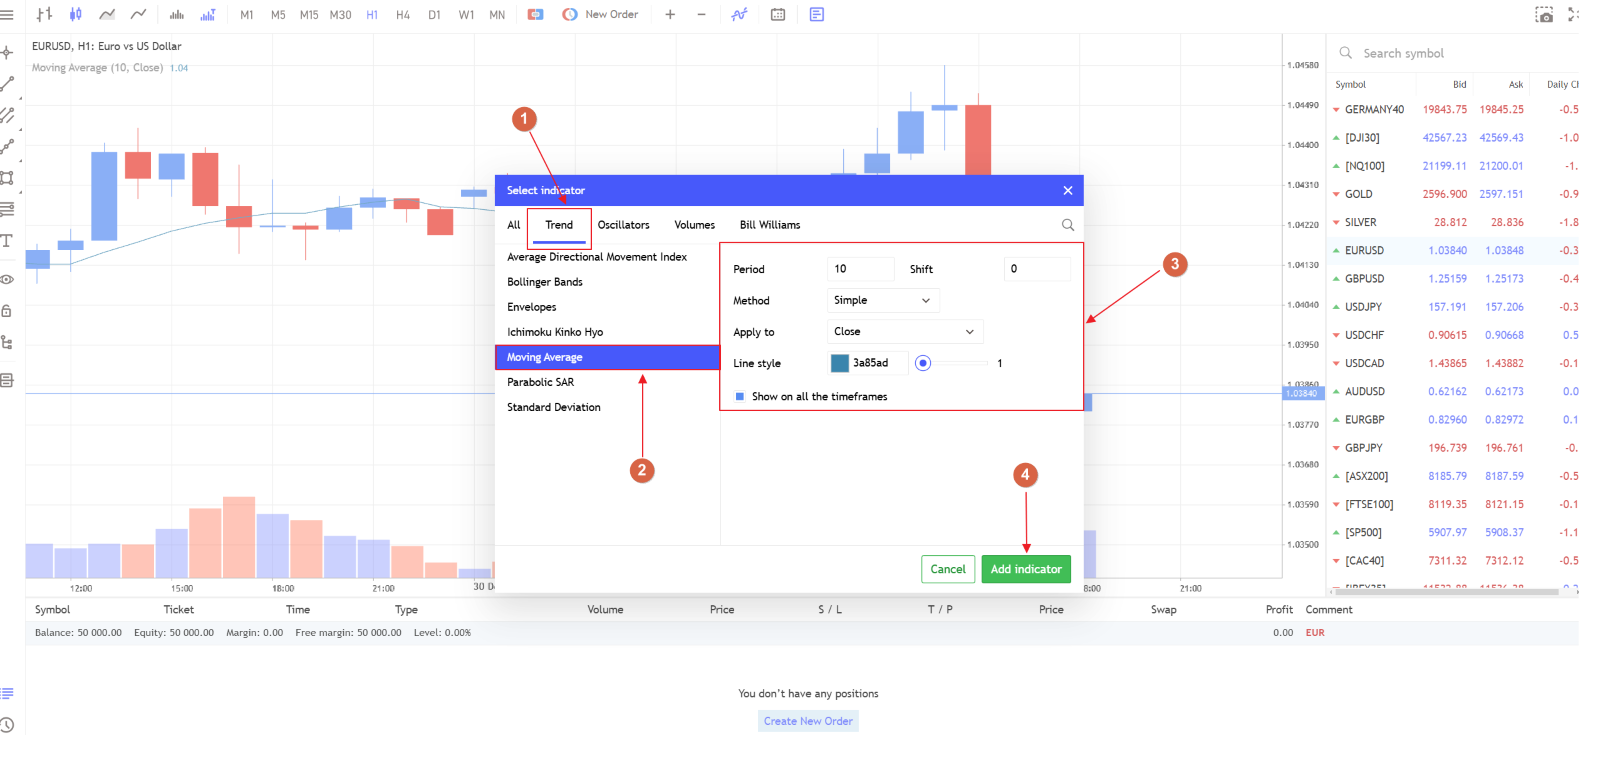Click the Add indicator button
Viewport: 1600px width, 772px height.
coord(1026,569)
